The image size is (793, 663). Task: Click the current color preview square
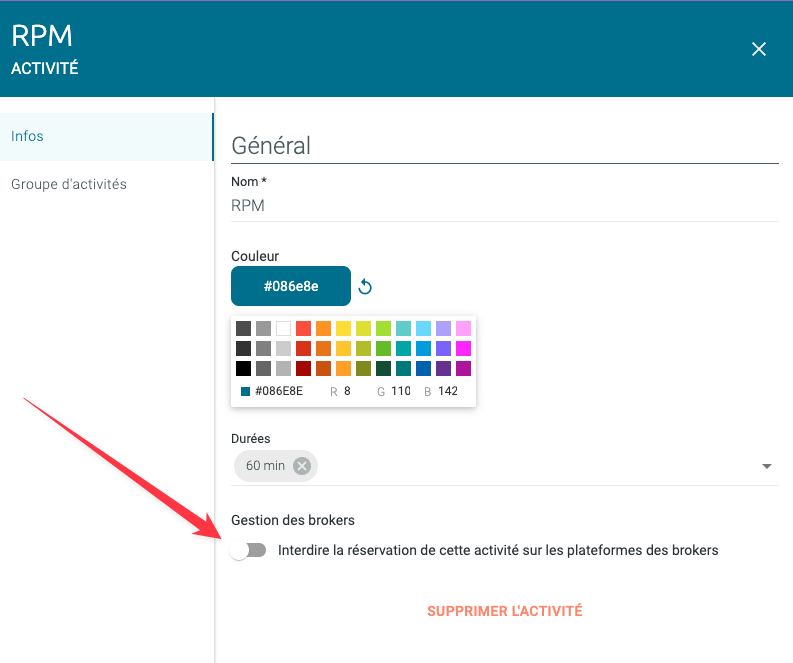[245, 391]
